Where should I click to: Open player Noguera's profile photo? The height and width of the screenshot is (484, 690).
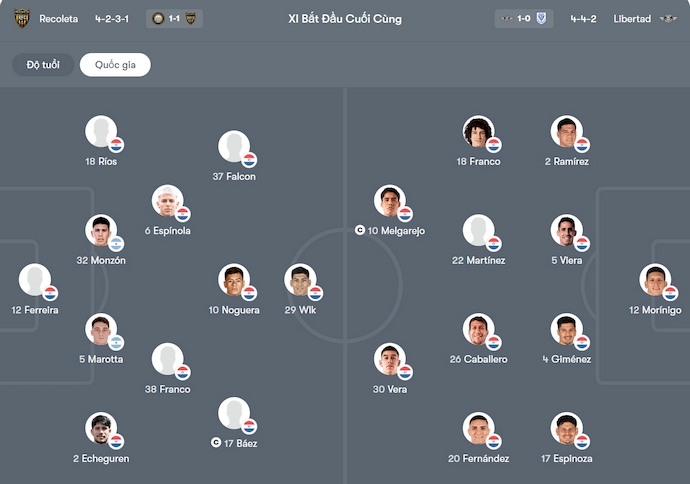[x=233, y=280]
